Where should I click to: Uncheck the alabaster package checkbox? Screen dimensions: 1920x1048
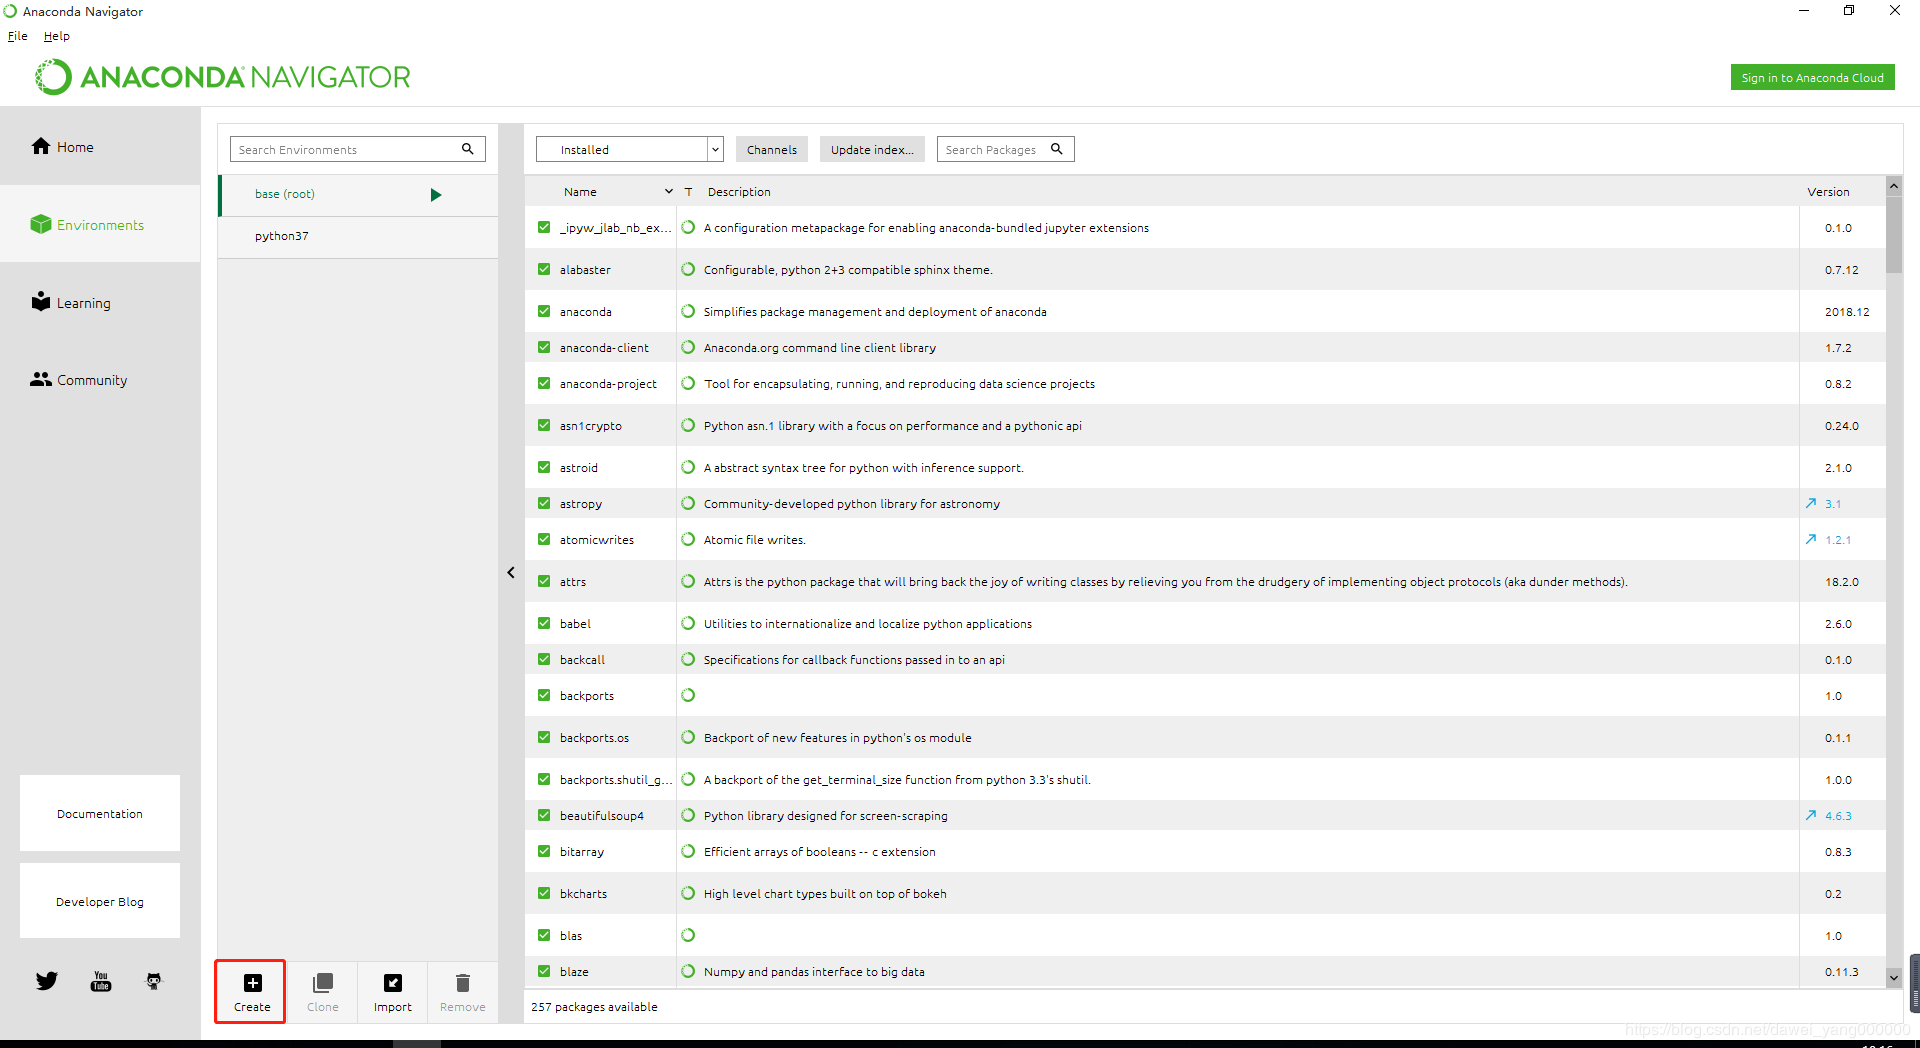point(544,269)
